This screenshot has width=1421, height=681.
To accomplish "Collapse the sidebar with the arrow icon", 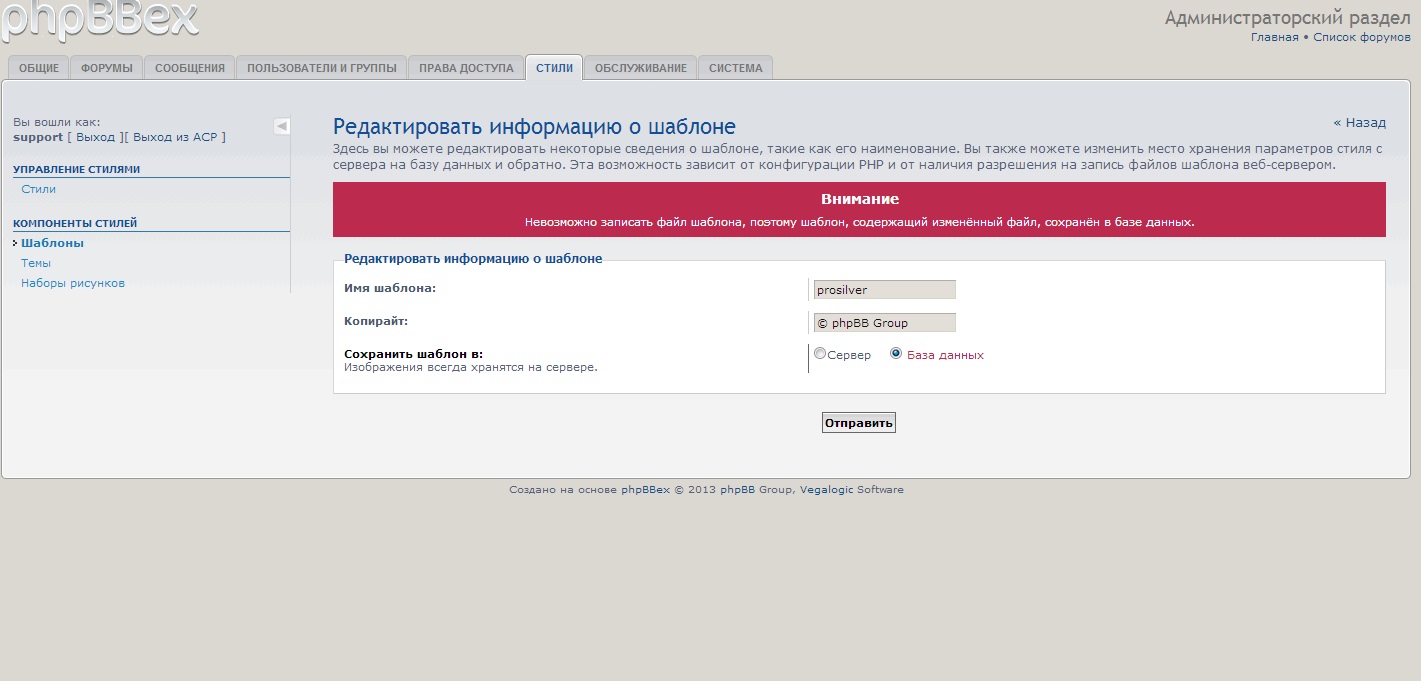I will click(x=282, y=126).
